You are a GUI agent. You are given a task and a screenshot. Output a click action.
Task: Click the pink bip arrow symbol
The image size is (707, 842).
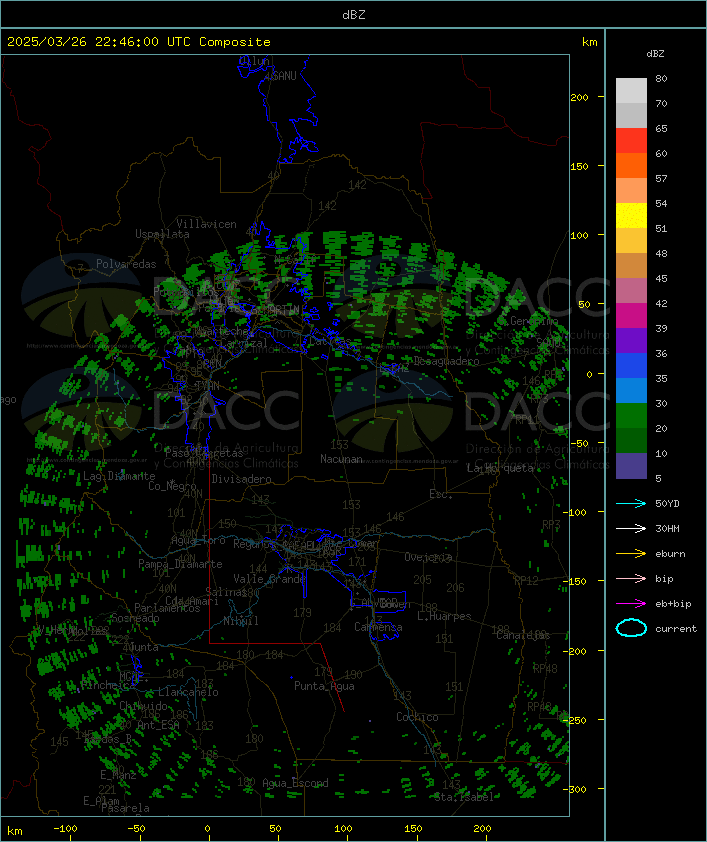pos(631,578)
